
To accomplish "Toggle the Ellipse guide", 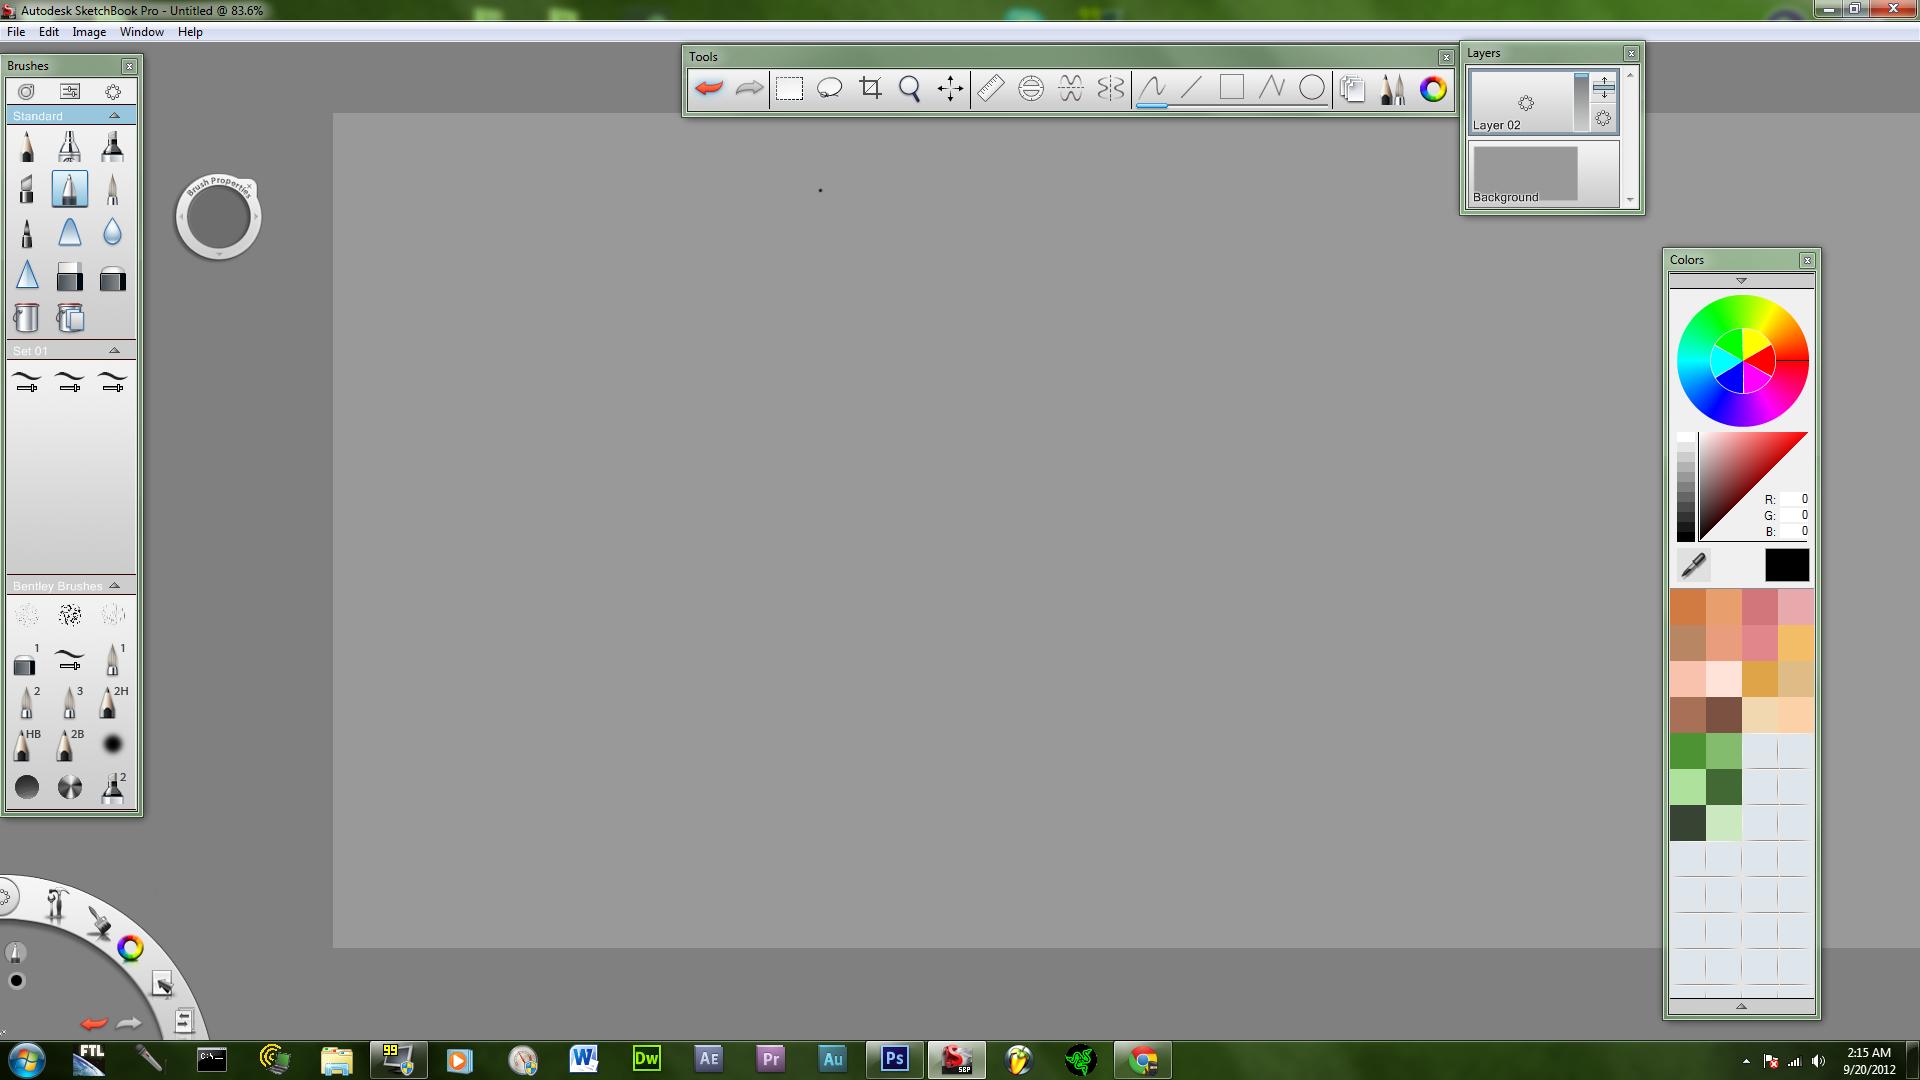I will (1031, 88).
